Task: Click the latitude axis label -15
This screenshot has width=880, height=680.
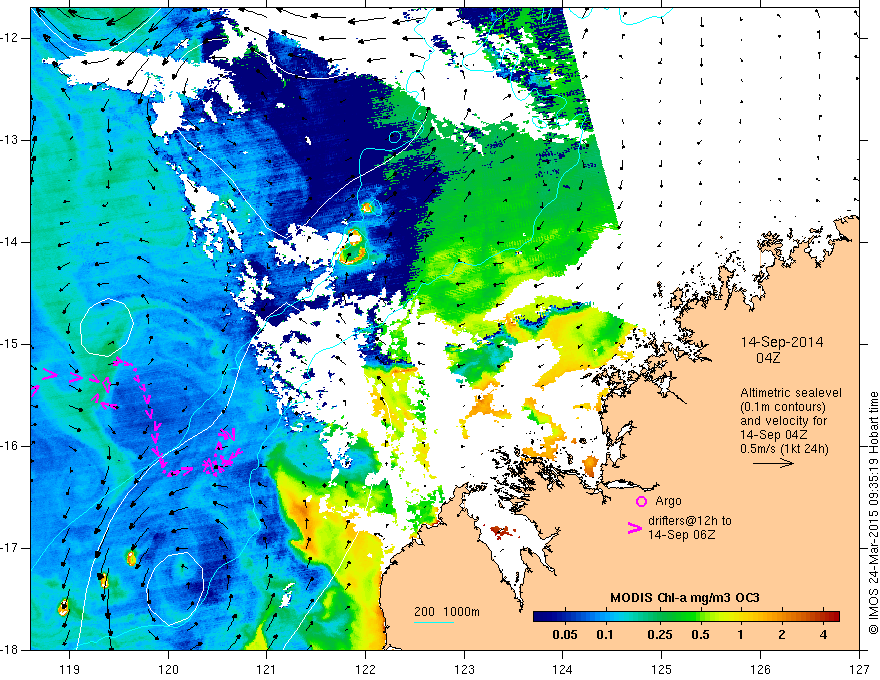Action: click(10, 344)
